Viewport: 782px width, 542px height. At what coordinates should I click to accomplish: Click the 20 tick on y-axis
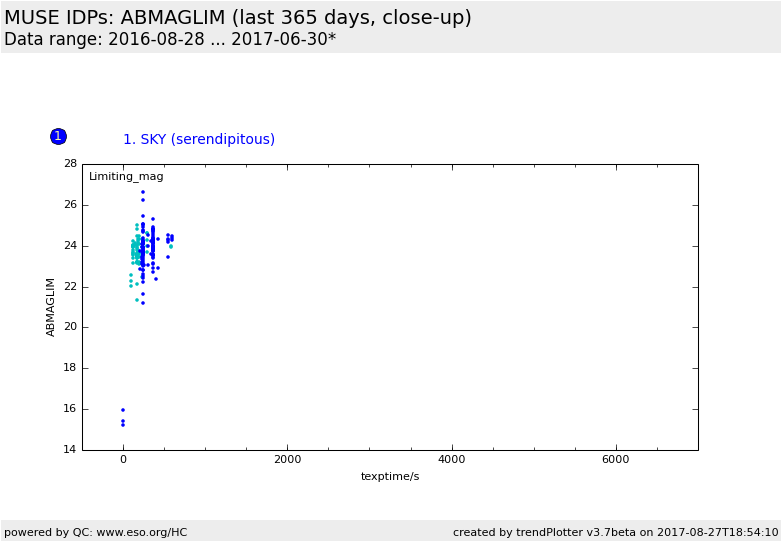(70, 327)
